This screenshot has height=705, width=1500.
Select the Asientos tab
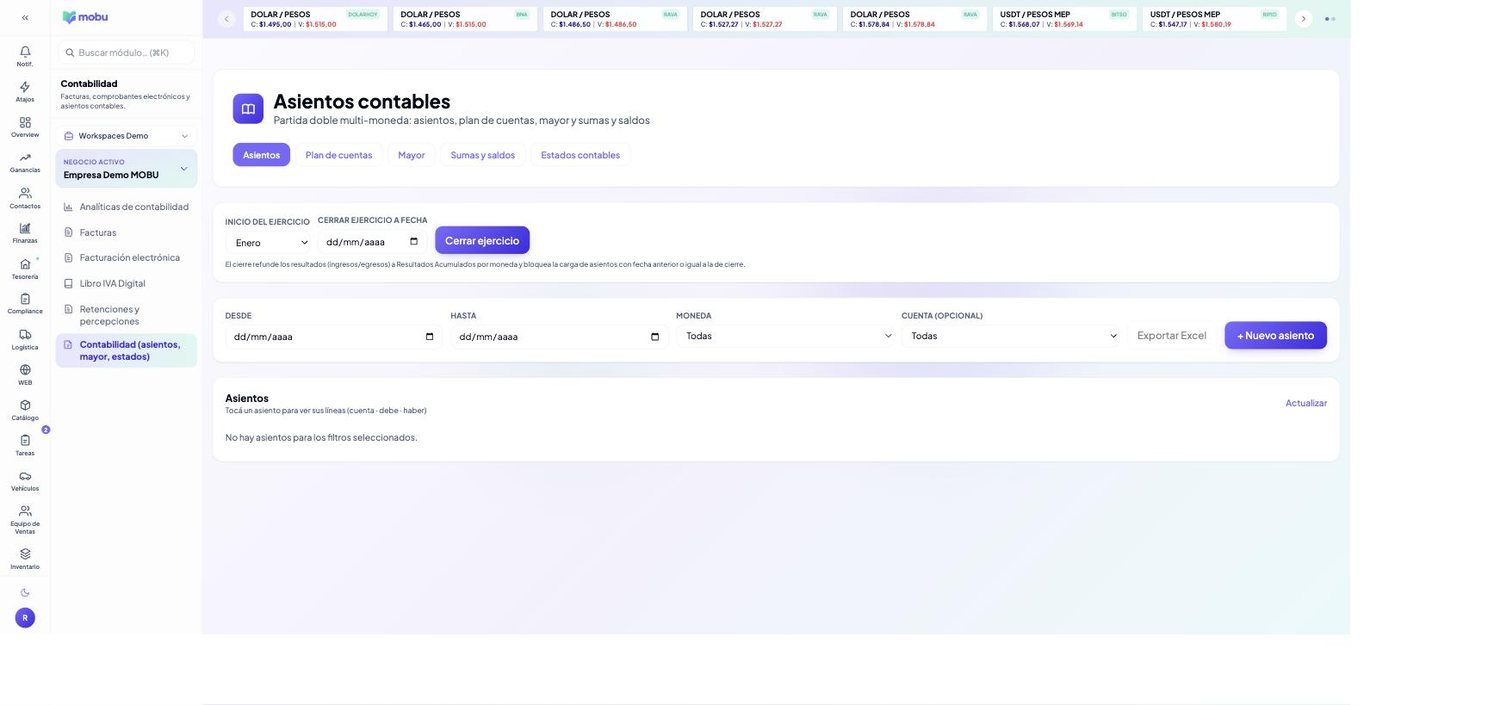[261, 155]
